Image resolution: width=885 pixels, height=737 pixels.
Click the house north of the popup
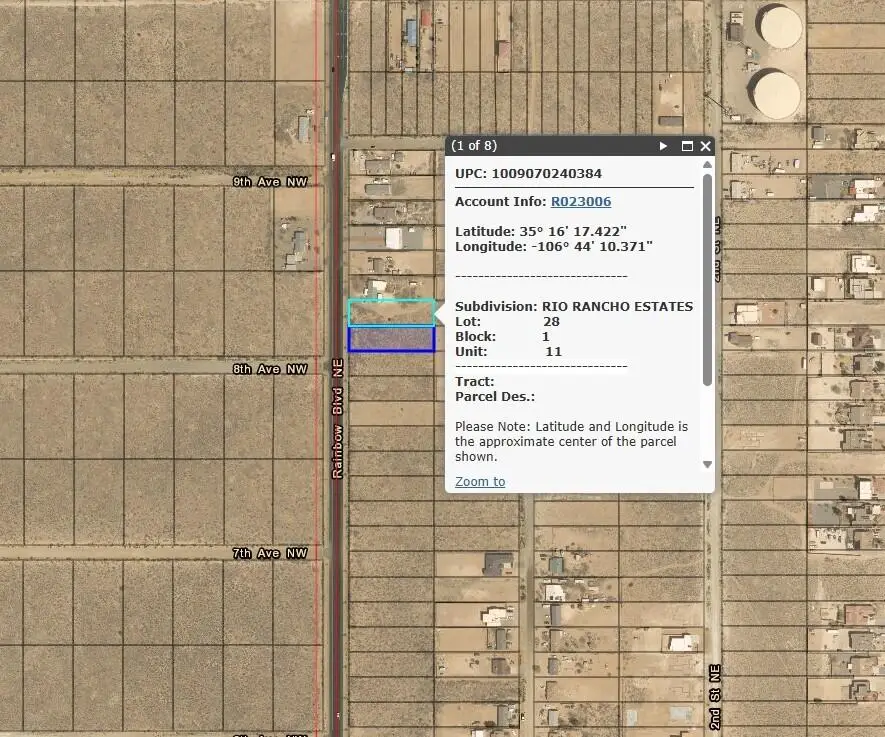tap(412, 30)
